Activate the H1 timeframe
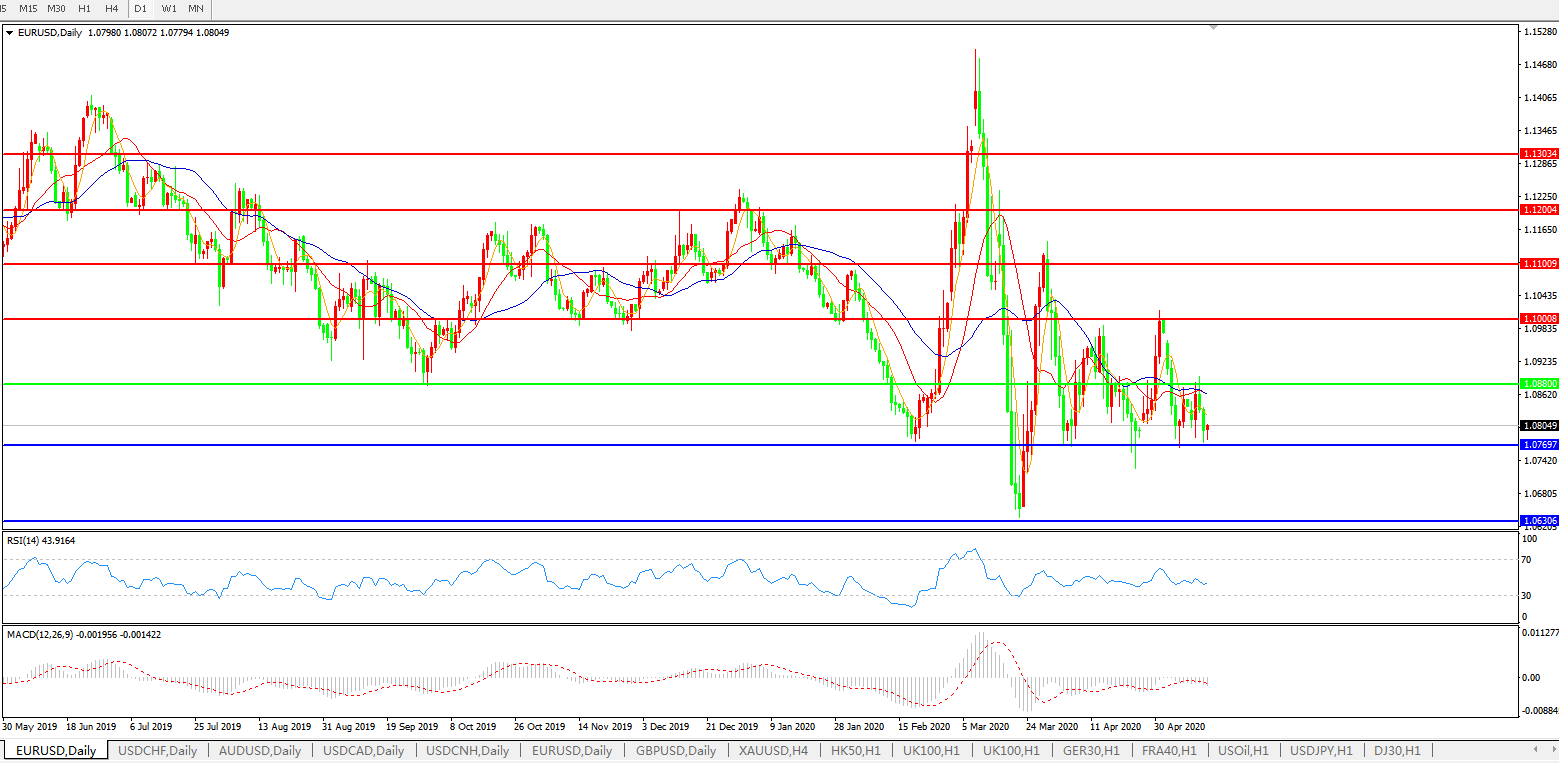This screenshot has height=763, width=1559. (85, 8)
